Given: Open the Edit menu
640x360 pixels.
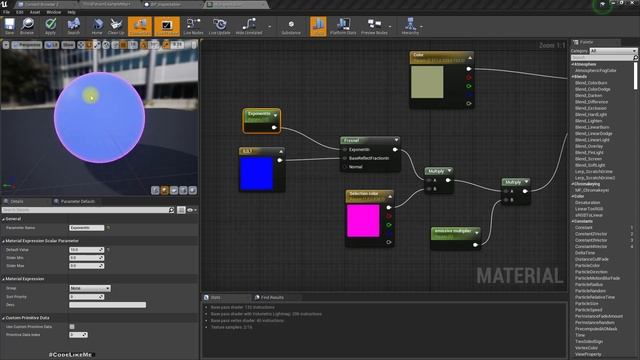Looking at the screenshot, I should [20, 12].
